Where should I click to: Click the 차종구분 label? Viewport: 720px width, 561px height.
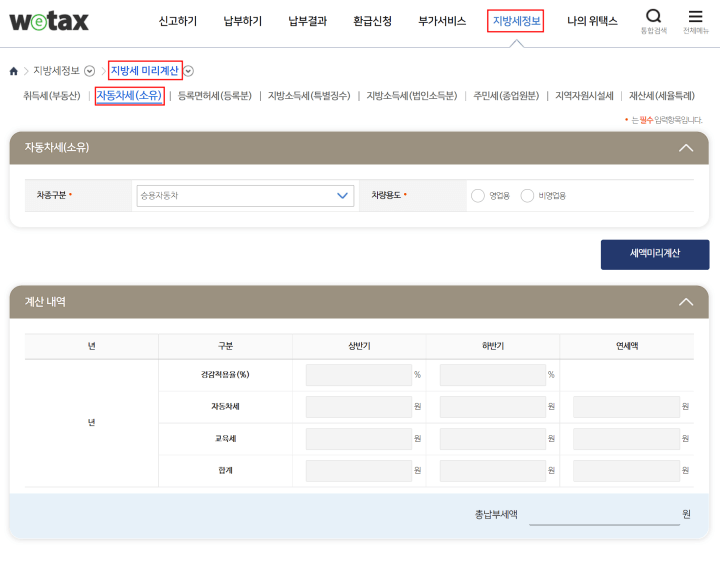click(51, 196)
